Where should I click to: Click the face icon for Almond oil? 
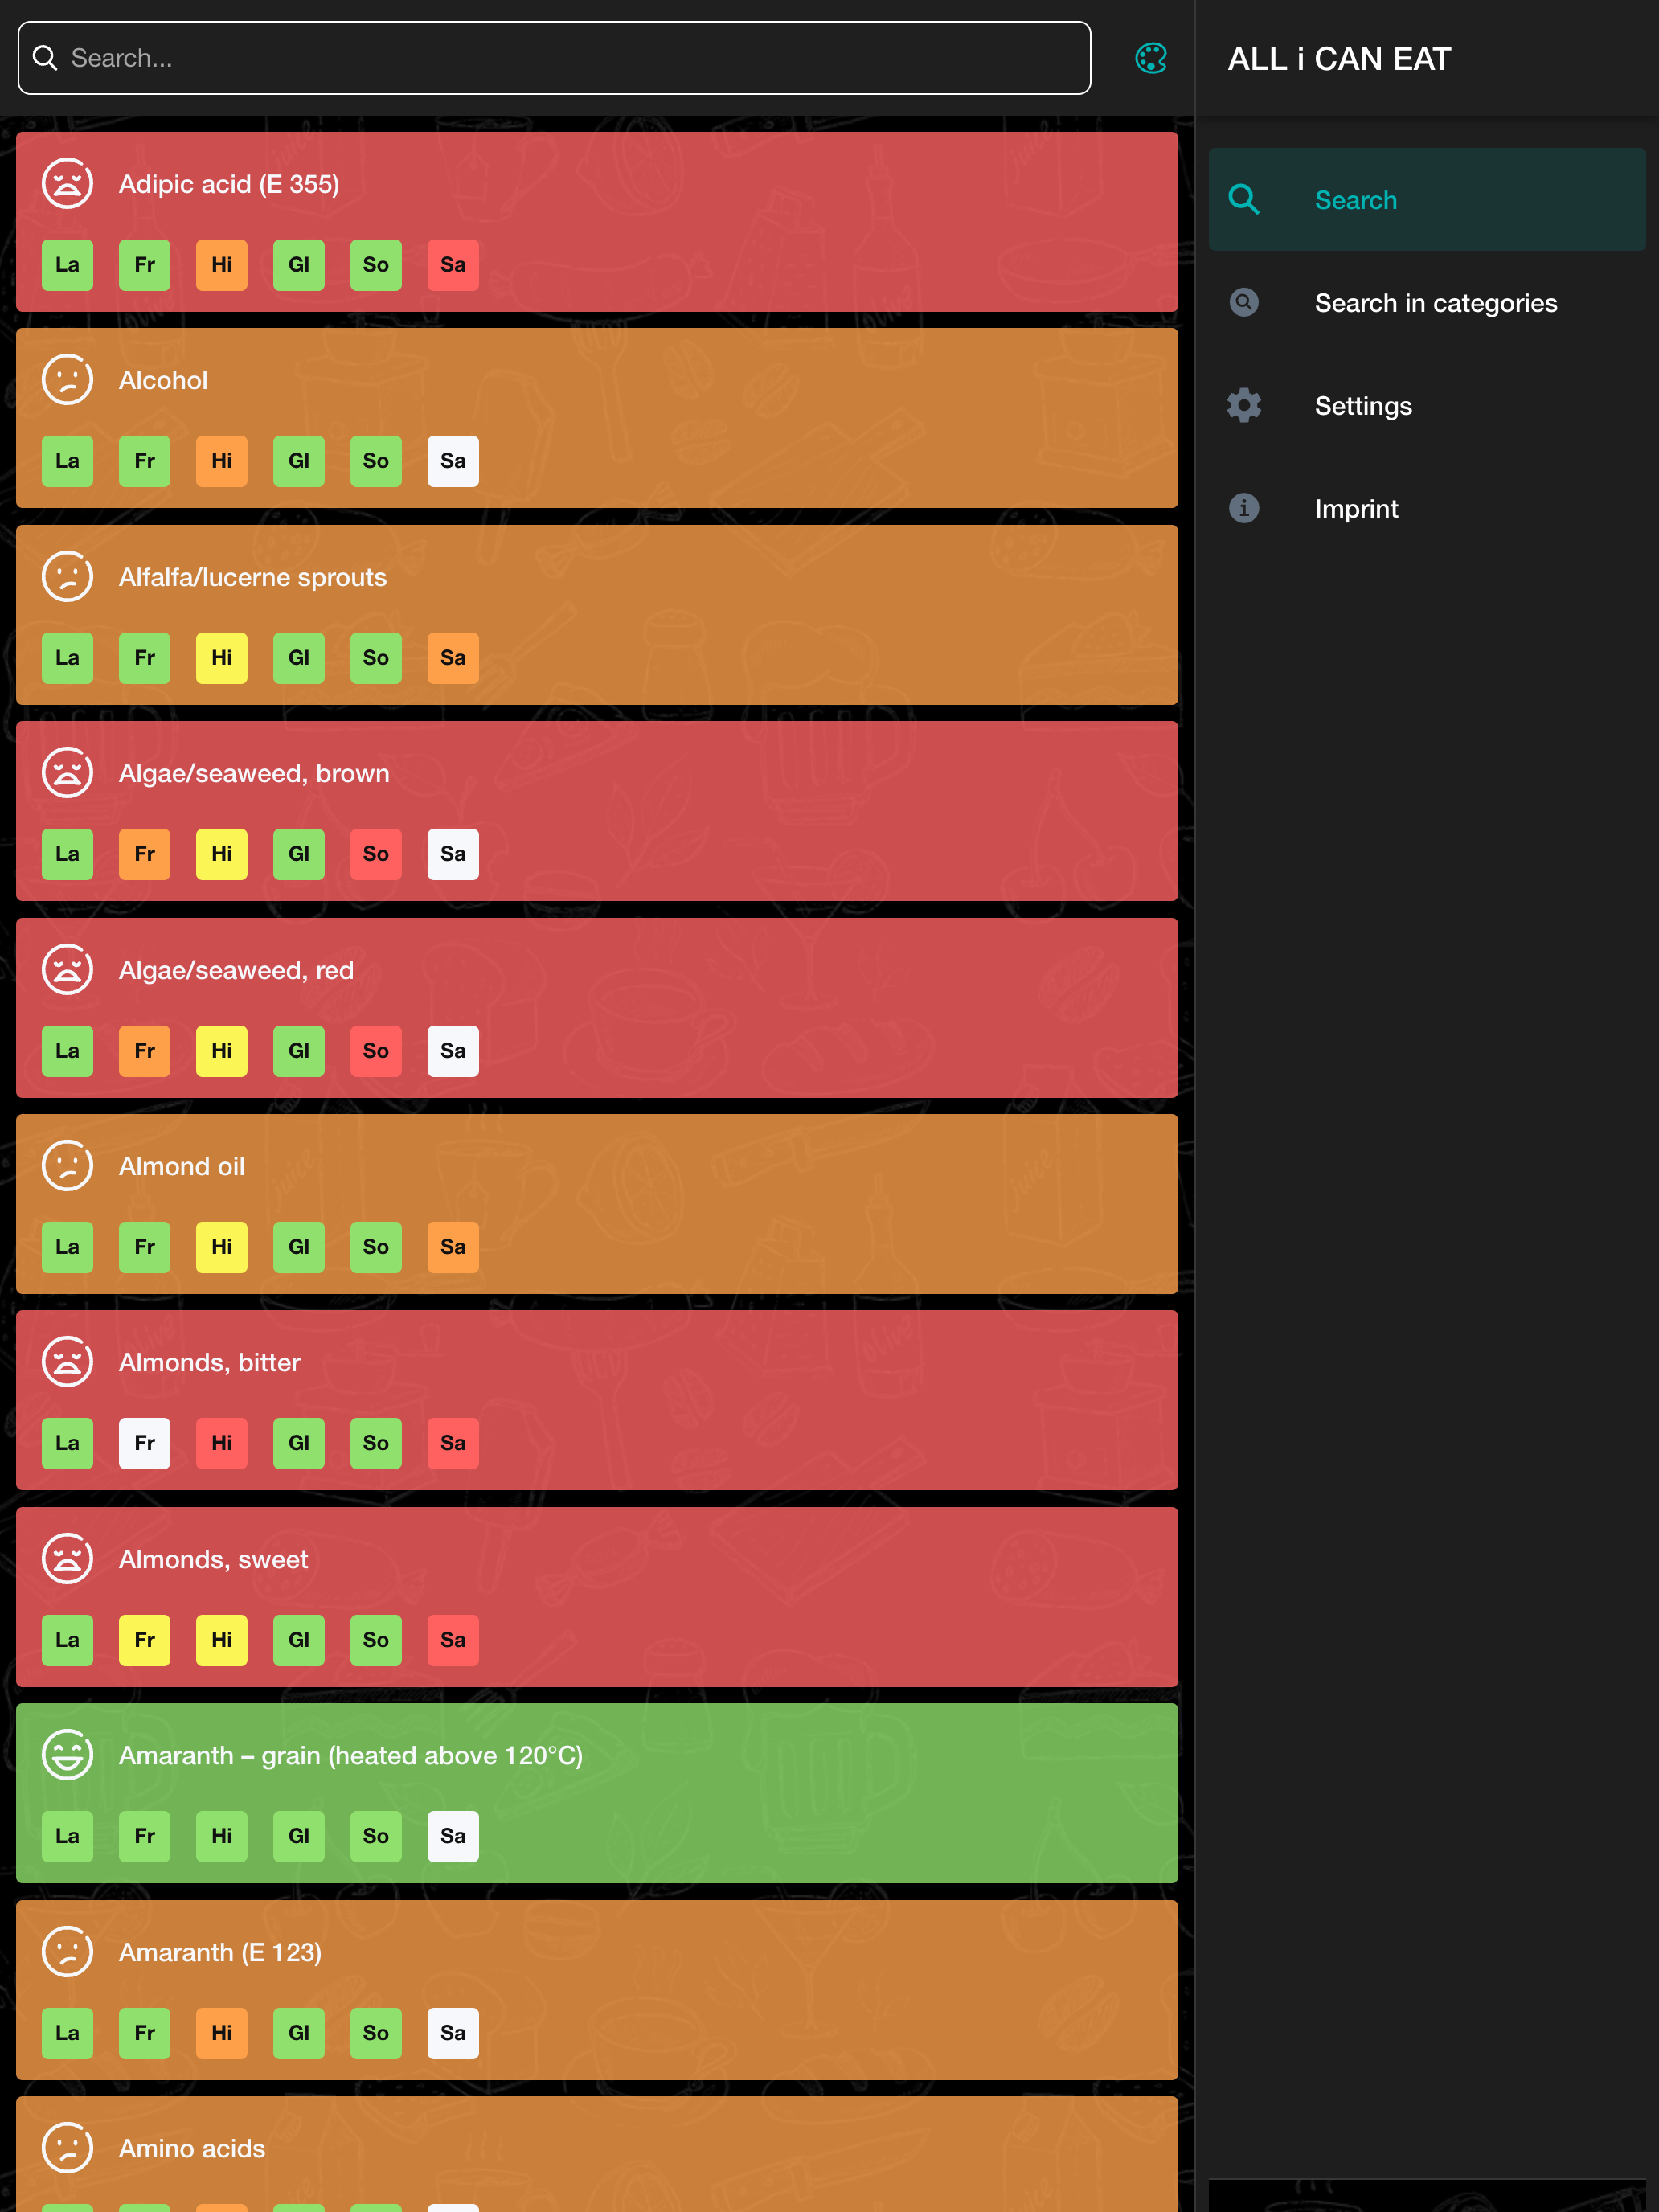tap(67, 1166)
